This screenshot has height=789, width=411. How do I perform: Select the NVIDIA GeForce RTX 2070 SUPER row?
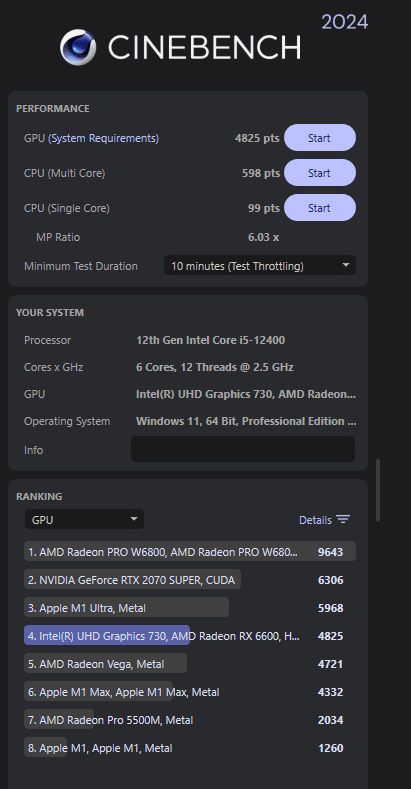[x=190, y=579]
